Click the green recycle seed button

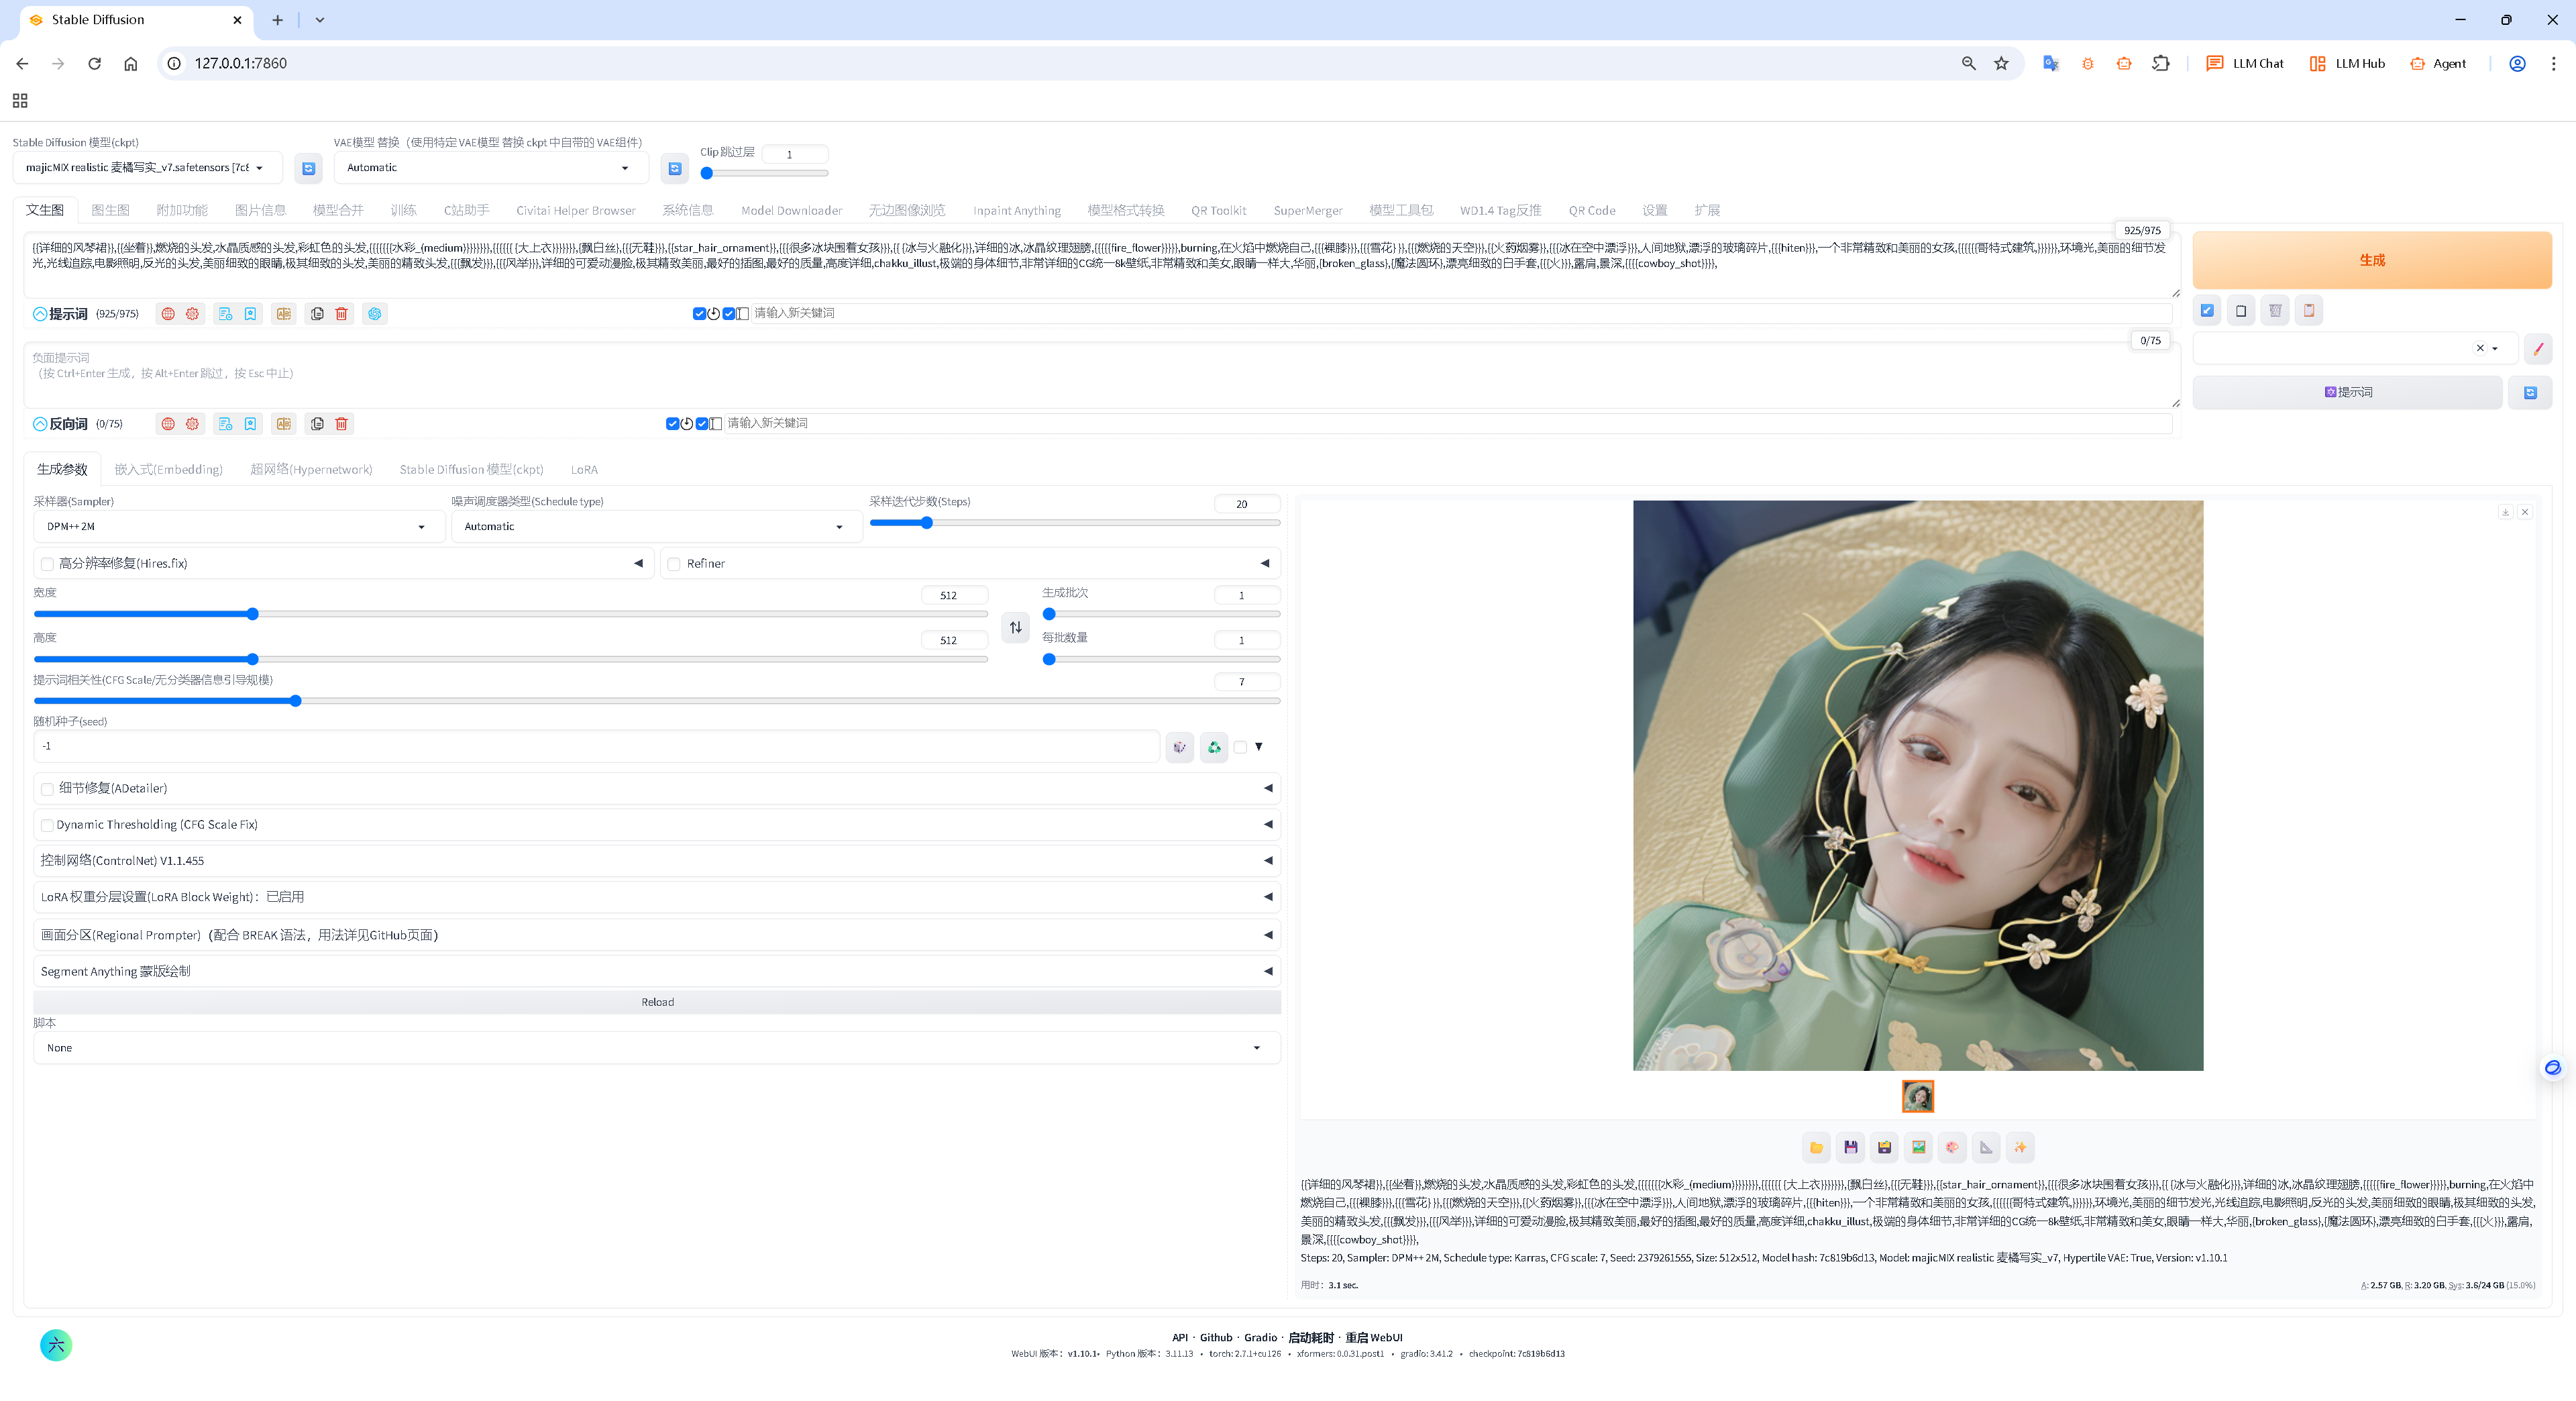pyautogui.click(x=1214, y=747)
